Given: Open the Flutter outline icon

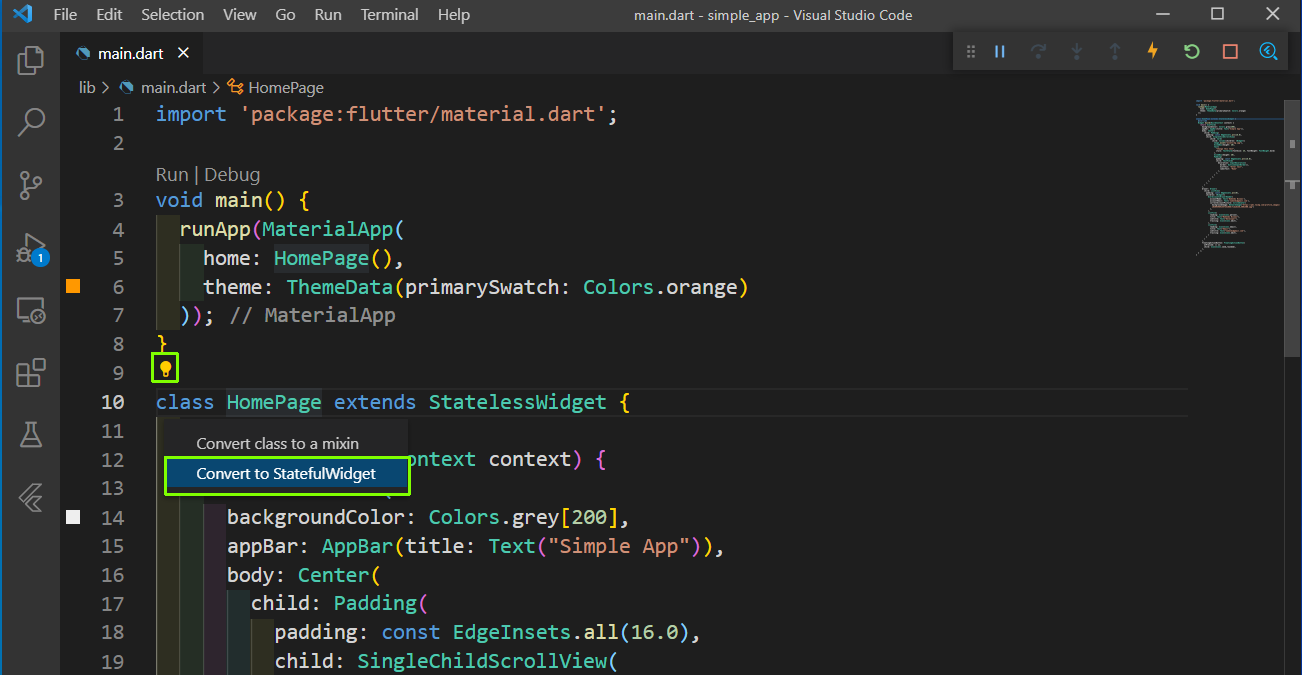Looking at the screenshot, I should (x=31, y=496).
